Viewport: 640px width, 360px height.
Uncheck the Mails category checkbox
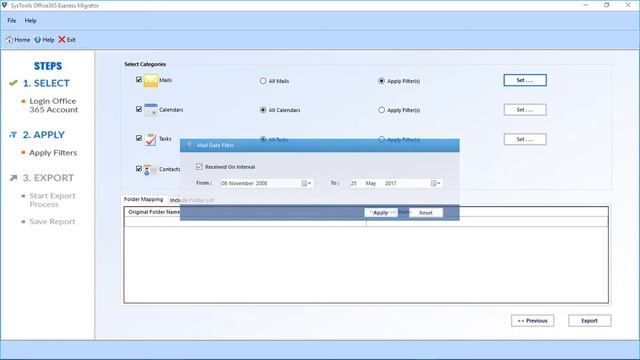[x=139, y=80]
